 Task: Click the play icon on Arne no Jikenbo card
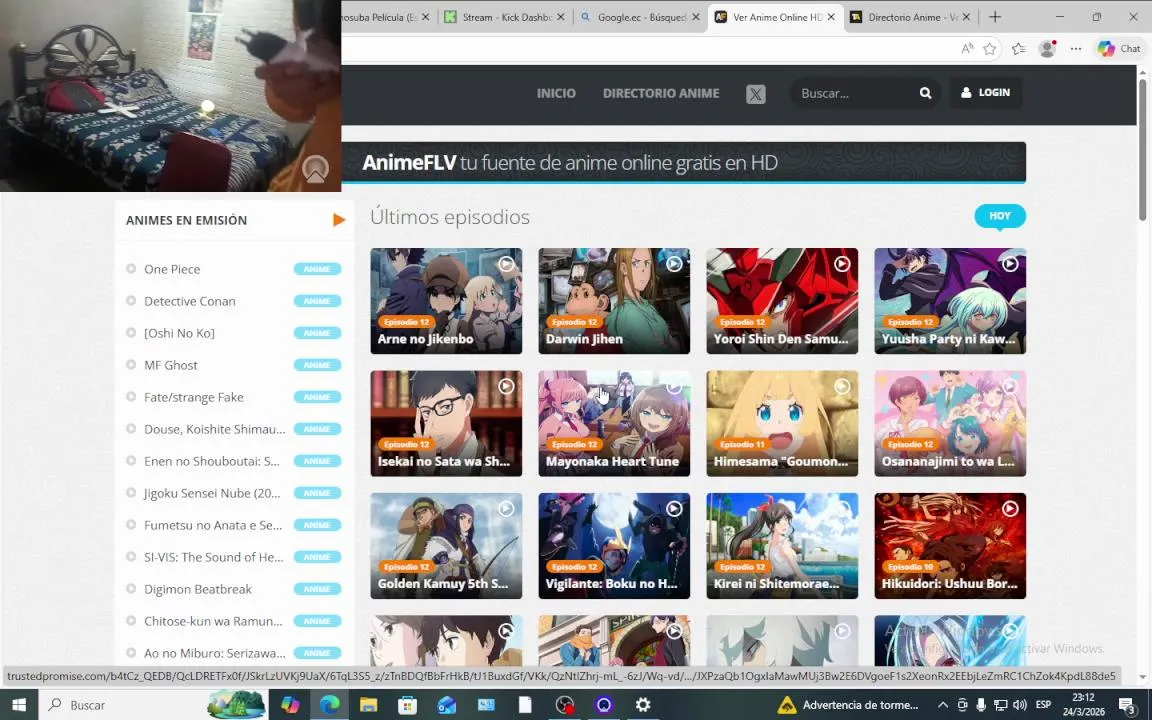(x=506, y=264)
